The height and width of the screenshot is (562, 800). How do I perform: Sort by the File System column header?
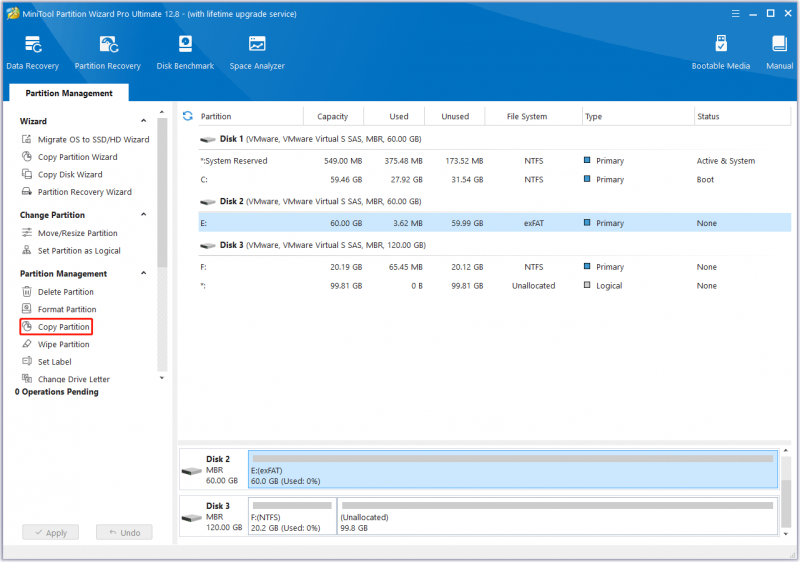(534, 116)
